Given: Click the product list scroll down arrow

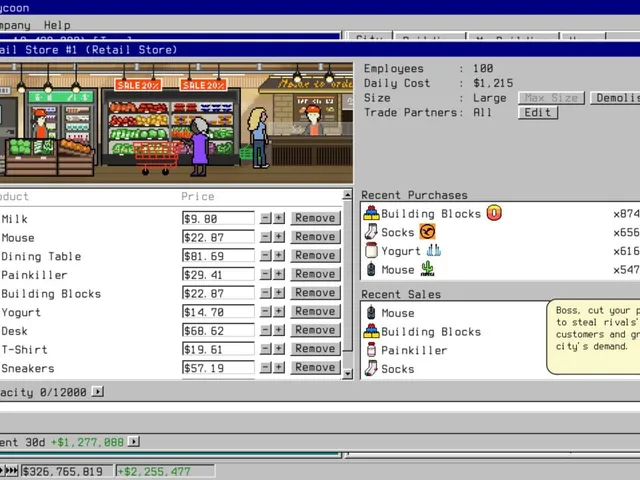Looking at the screenshot, I should (x=347, y=373).
